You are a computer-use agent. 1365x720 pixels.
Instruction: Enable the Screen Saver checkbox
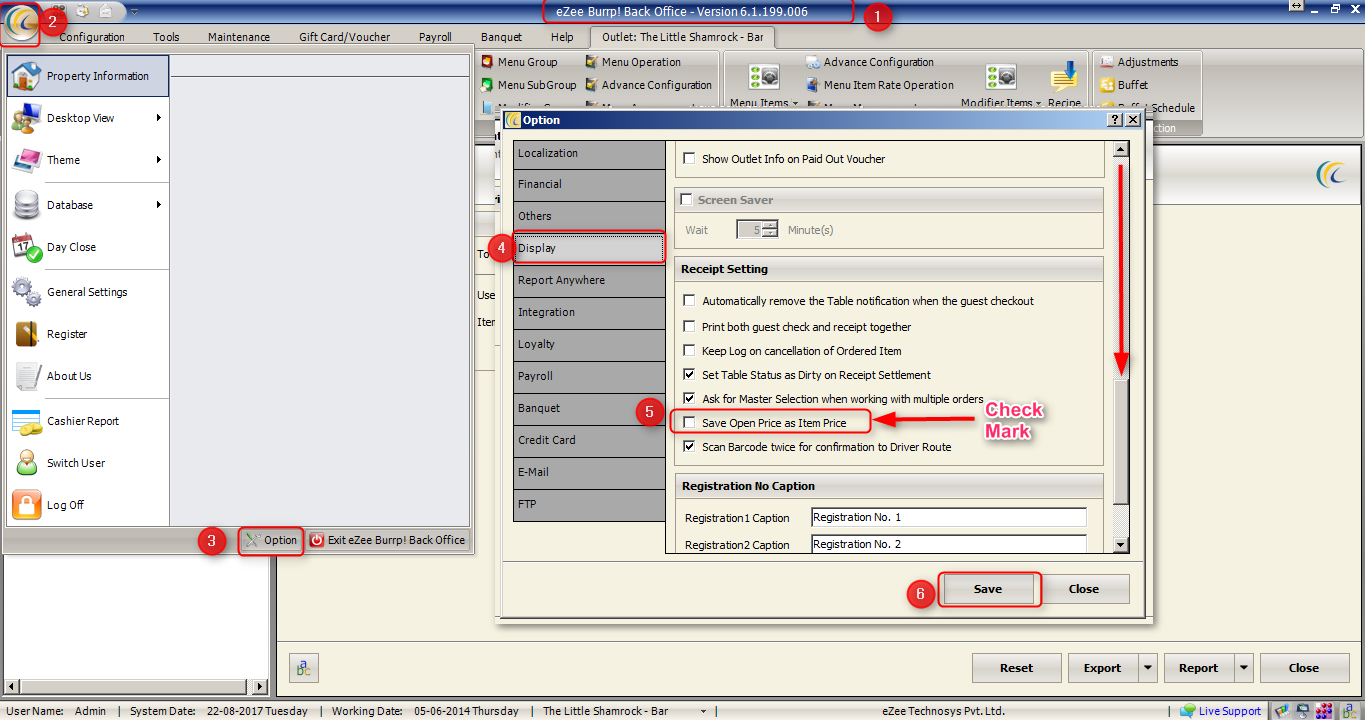pos(686,200)
